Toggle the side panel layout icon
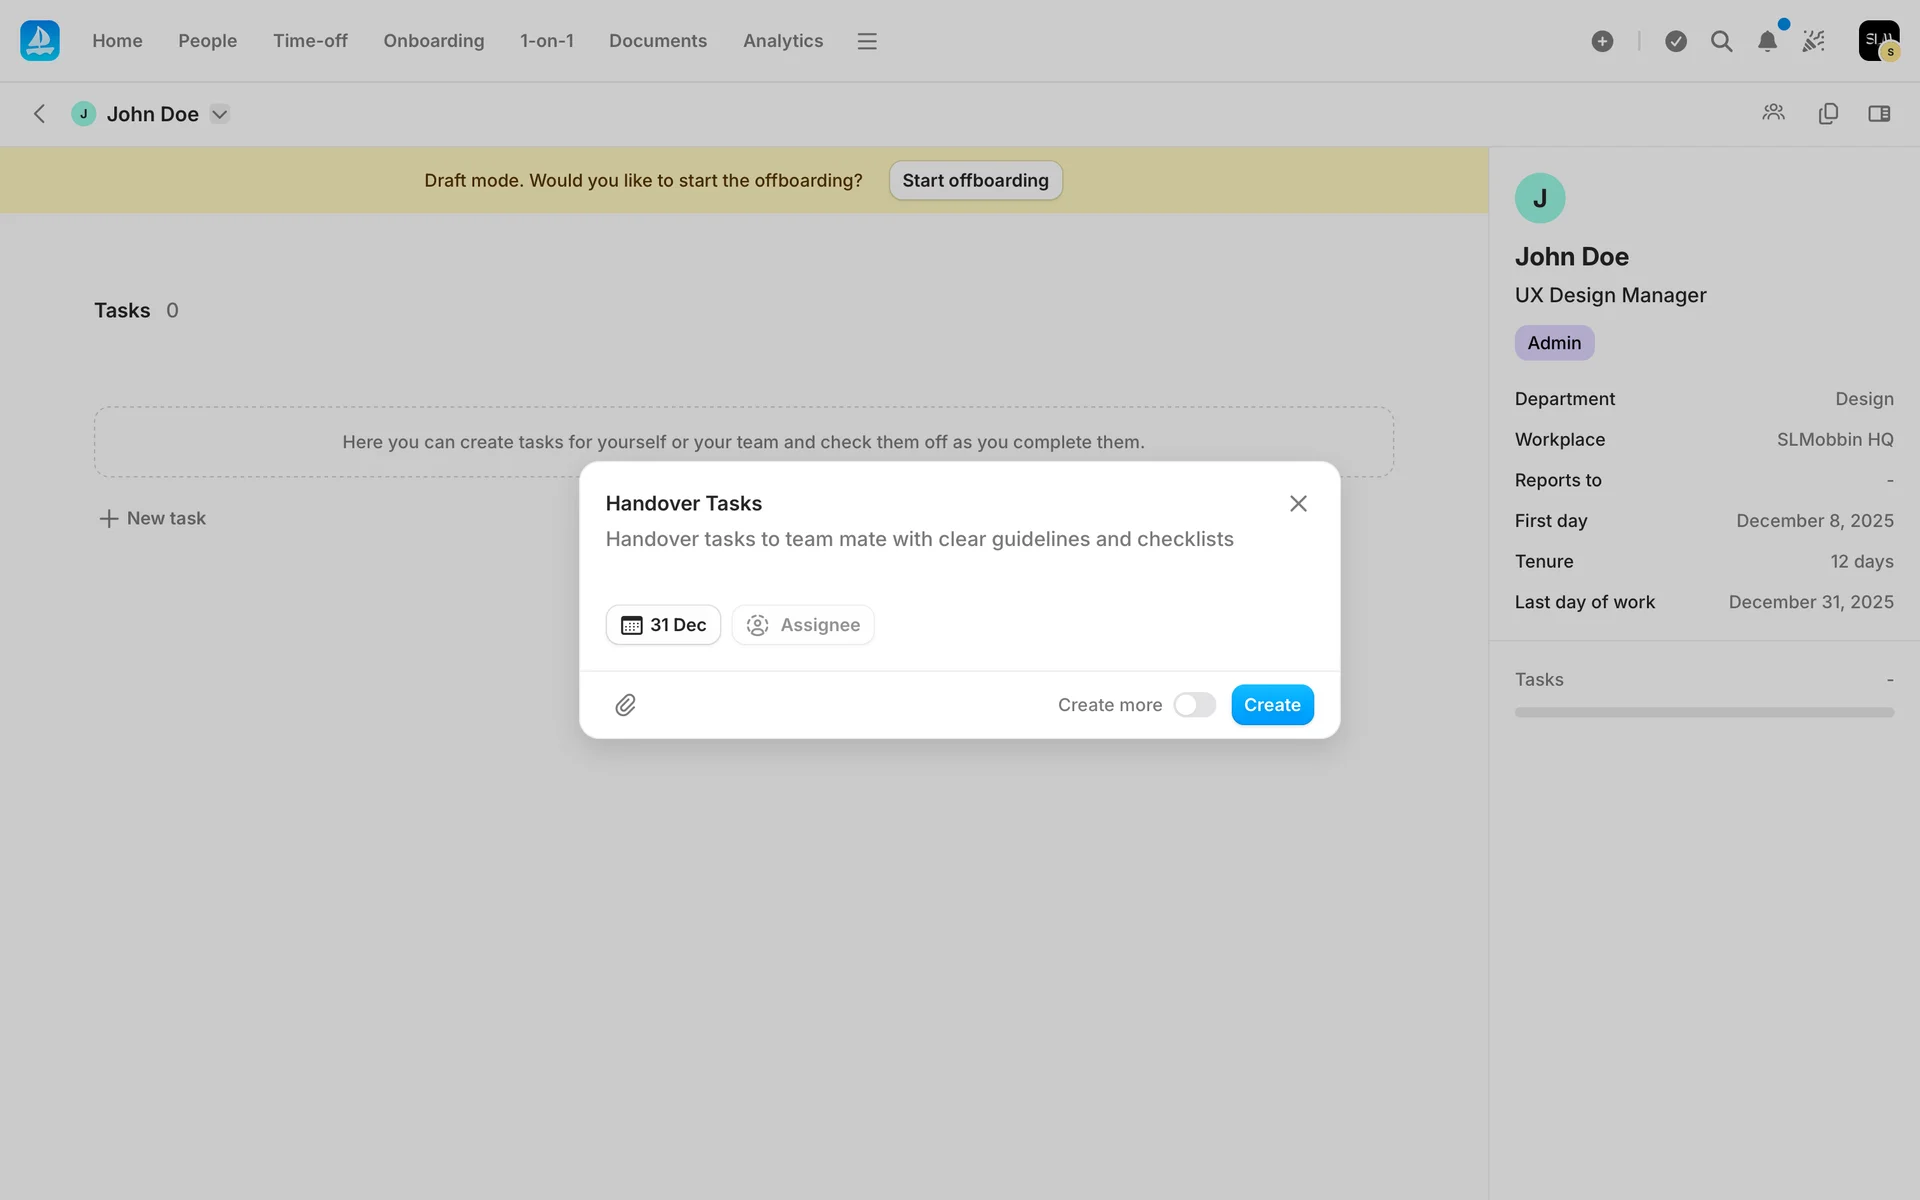 tap(1879, 114)
